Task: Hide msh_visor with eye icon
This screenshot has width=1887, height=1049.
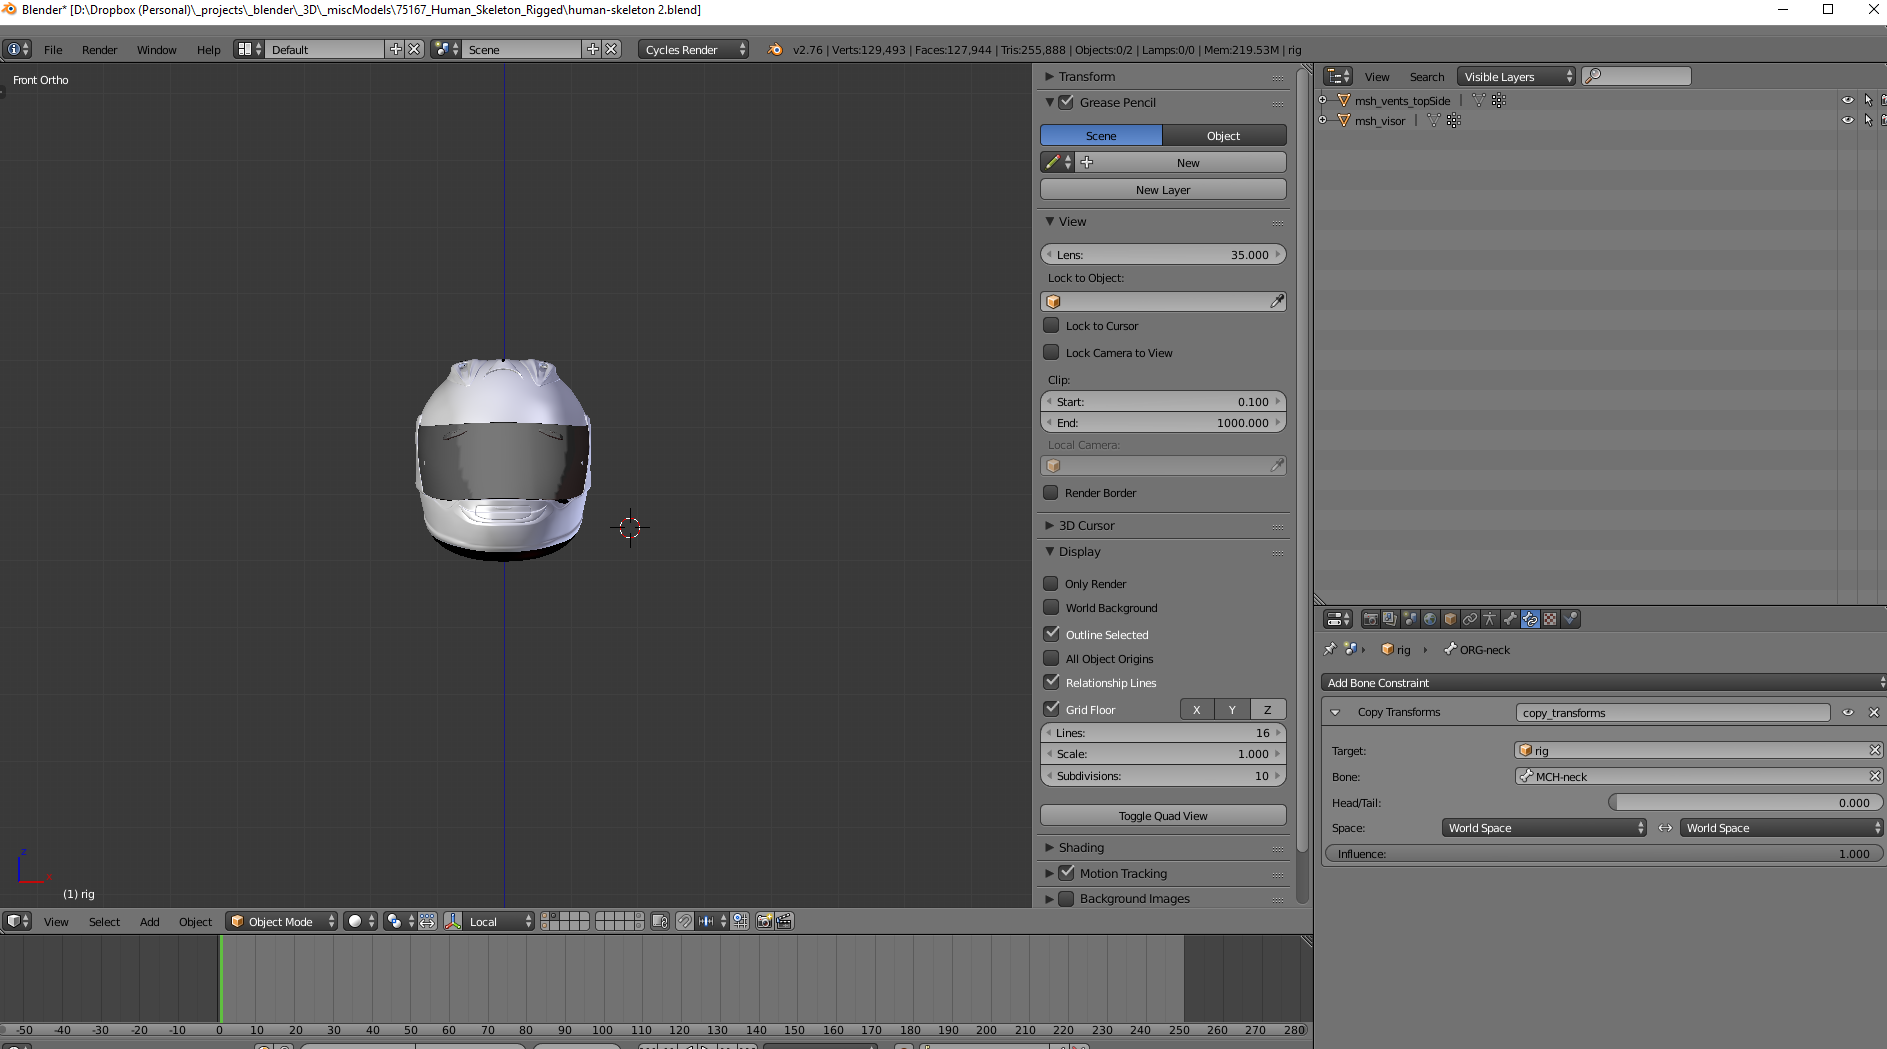Action: click(1847, 120)
